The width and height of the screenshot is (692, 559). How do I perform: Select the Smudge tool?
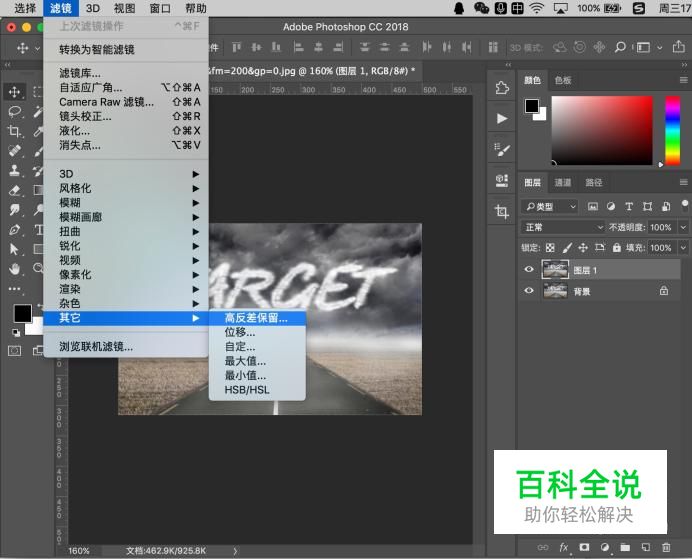(x=15, y=210)
